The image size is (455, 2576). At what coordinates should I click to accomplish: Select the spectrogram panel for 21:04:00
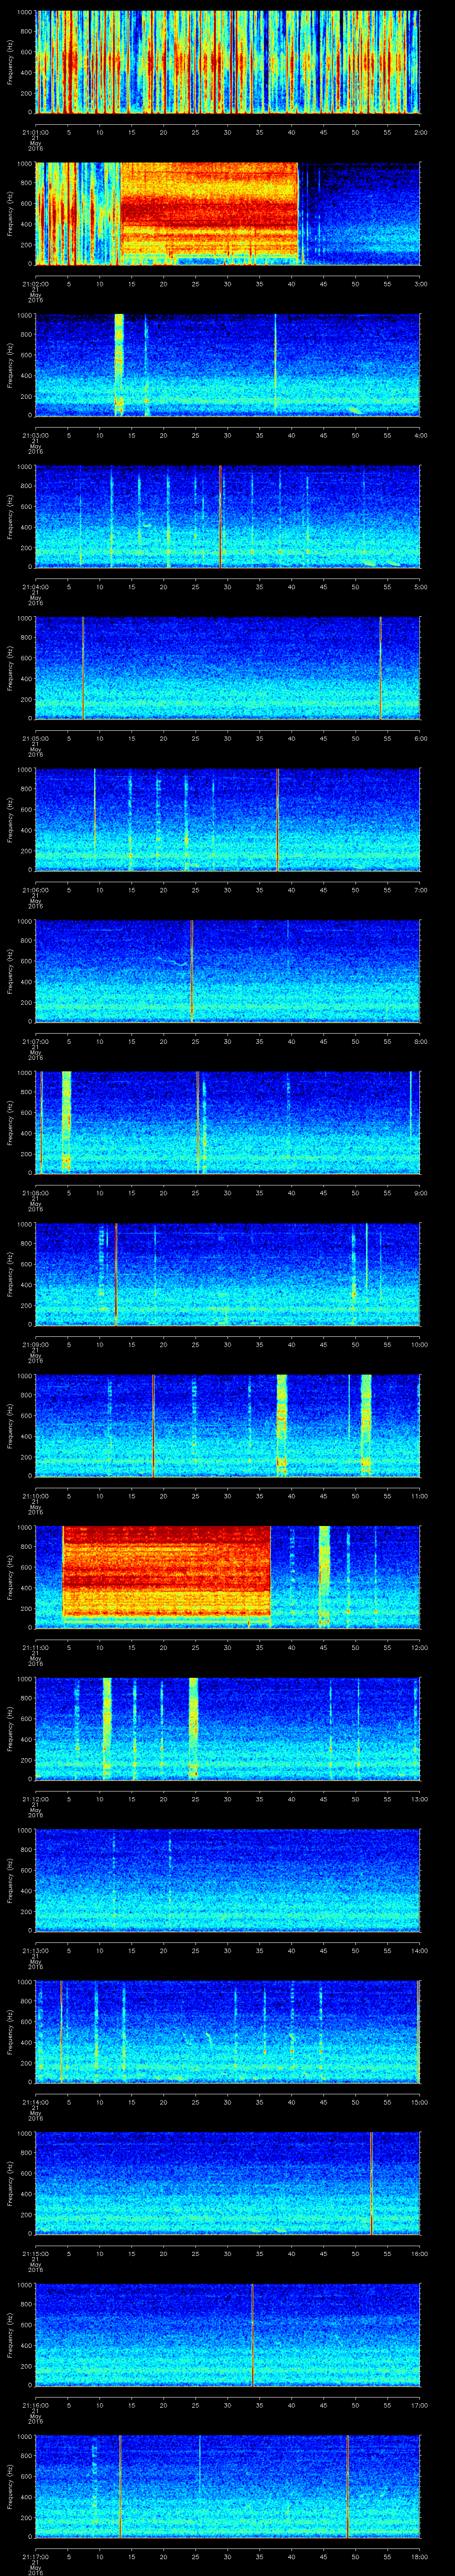pos(227,517)
